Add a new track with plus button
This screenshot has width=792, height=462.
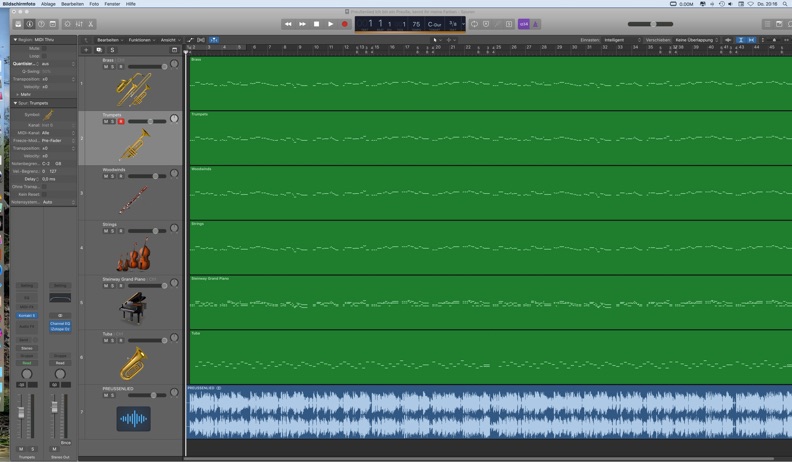86,50
